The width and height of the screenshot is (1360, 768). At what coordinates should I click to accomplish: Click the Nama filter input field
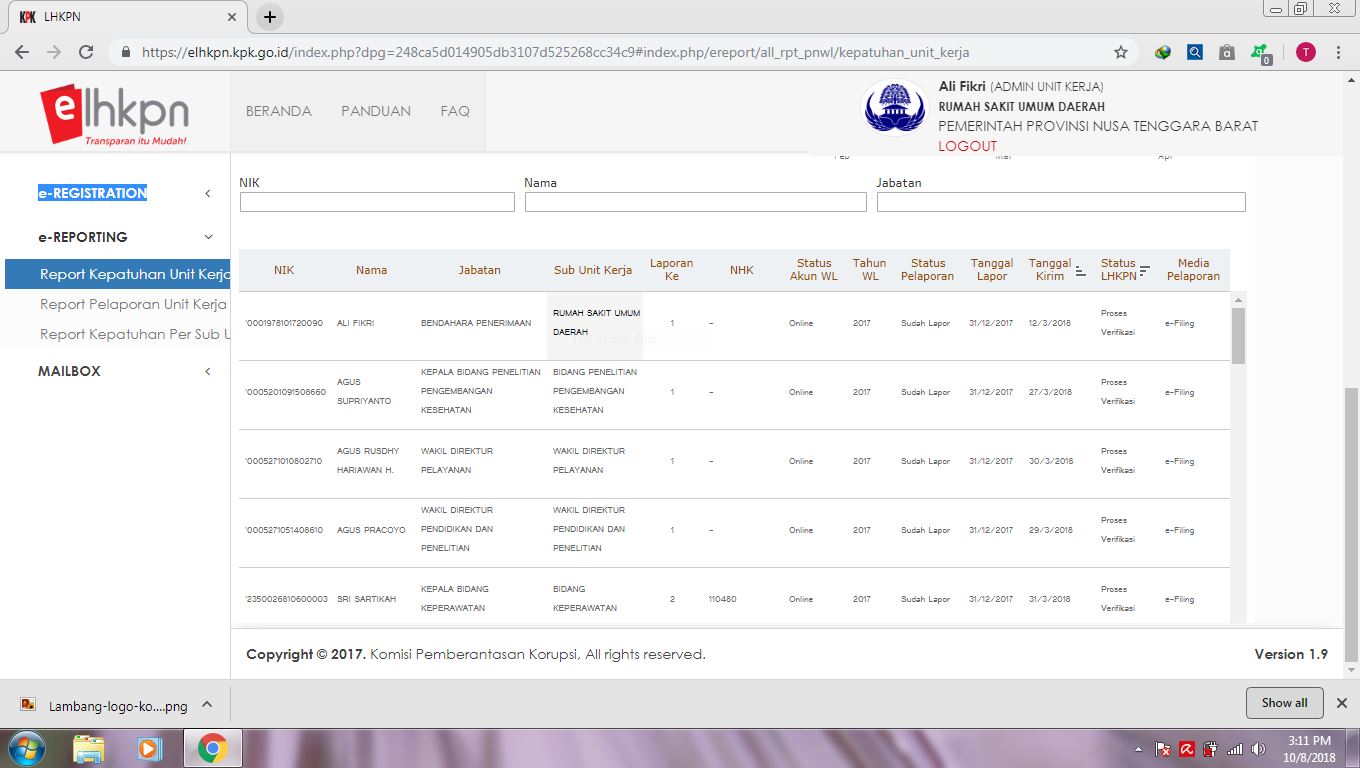tap(695, 202)
